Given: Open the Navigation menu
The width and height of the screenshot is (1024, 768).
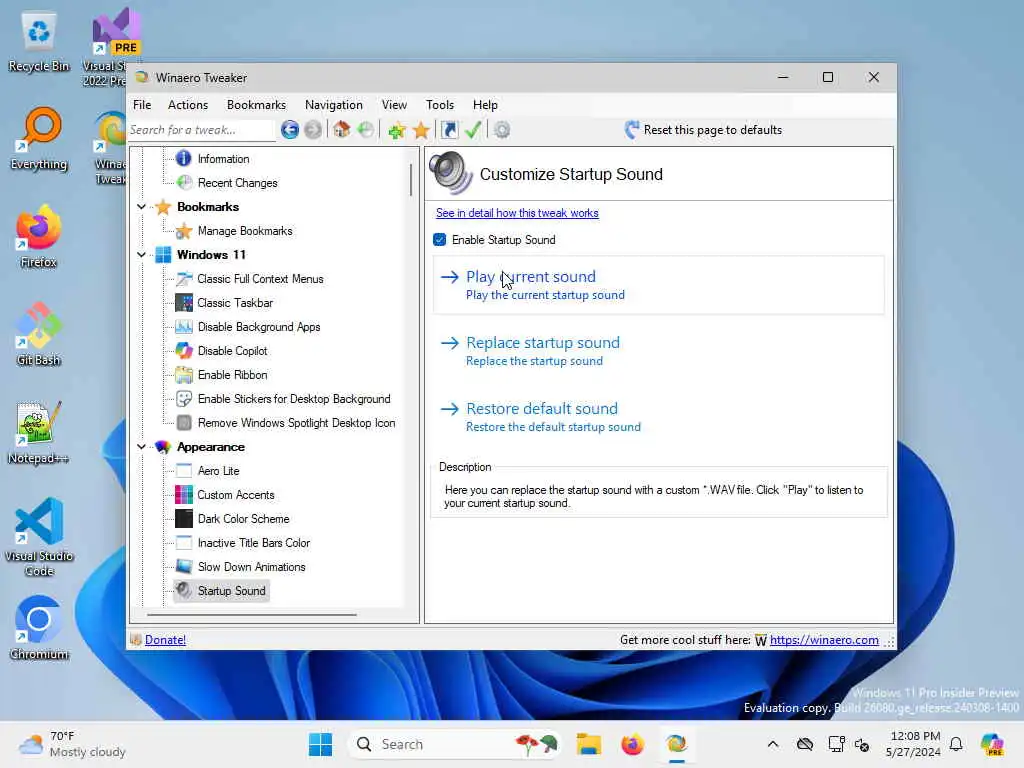Looking at the screenshot, I should pyautogui.click(x=334, y=104).
